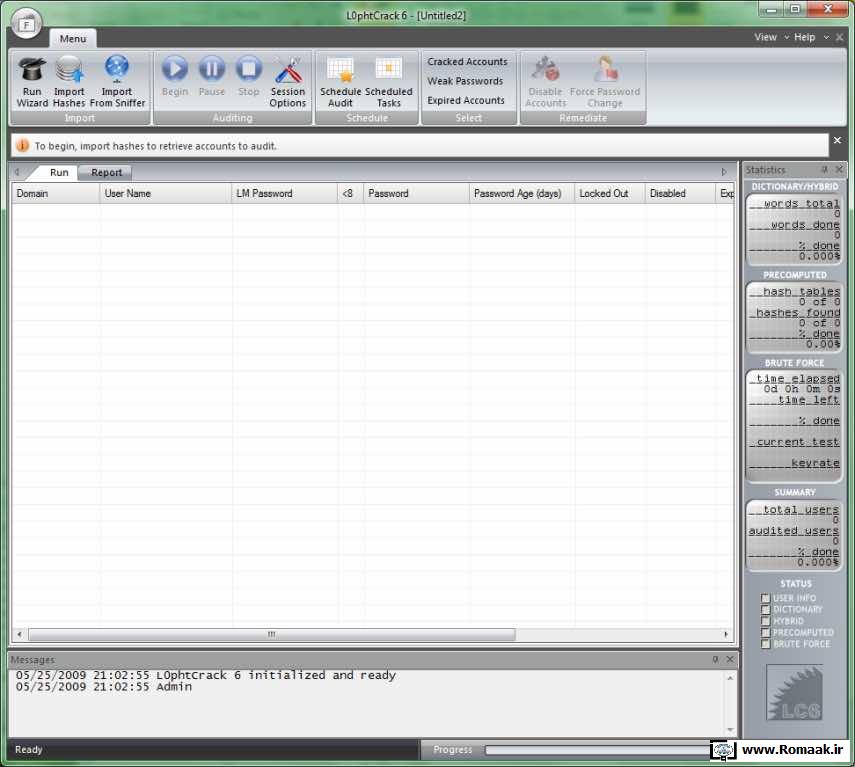855x767 pixels.
Task: Click the <8 column header
Action: [351, 194]
